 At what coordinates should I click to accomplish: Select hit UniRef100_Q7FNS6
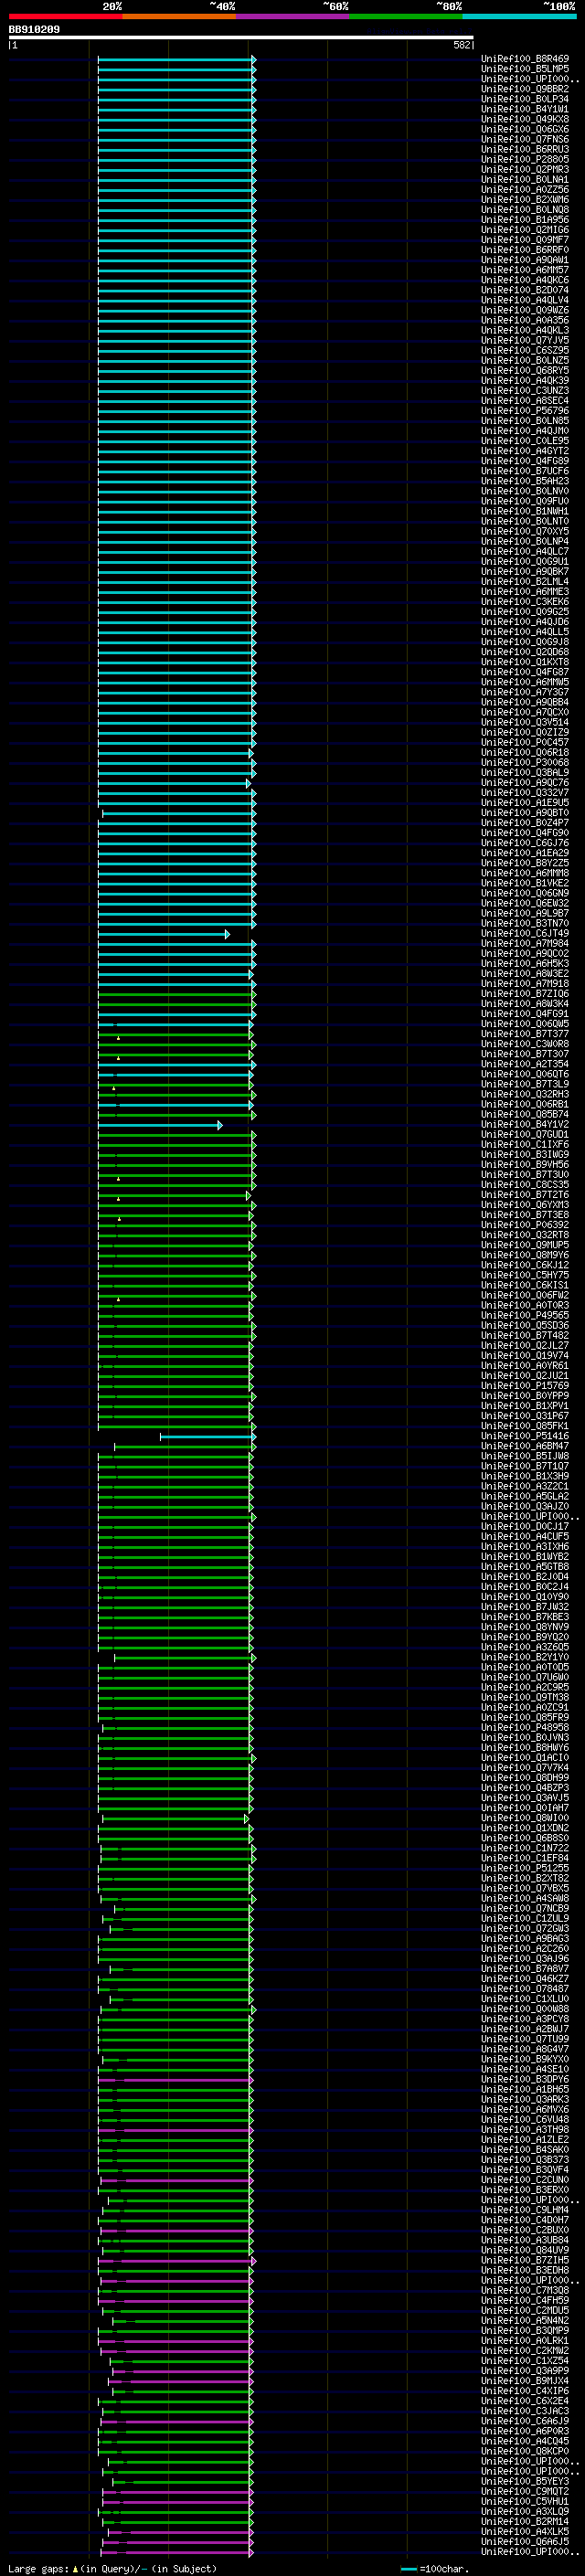(x=525, y=139)
